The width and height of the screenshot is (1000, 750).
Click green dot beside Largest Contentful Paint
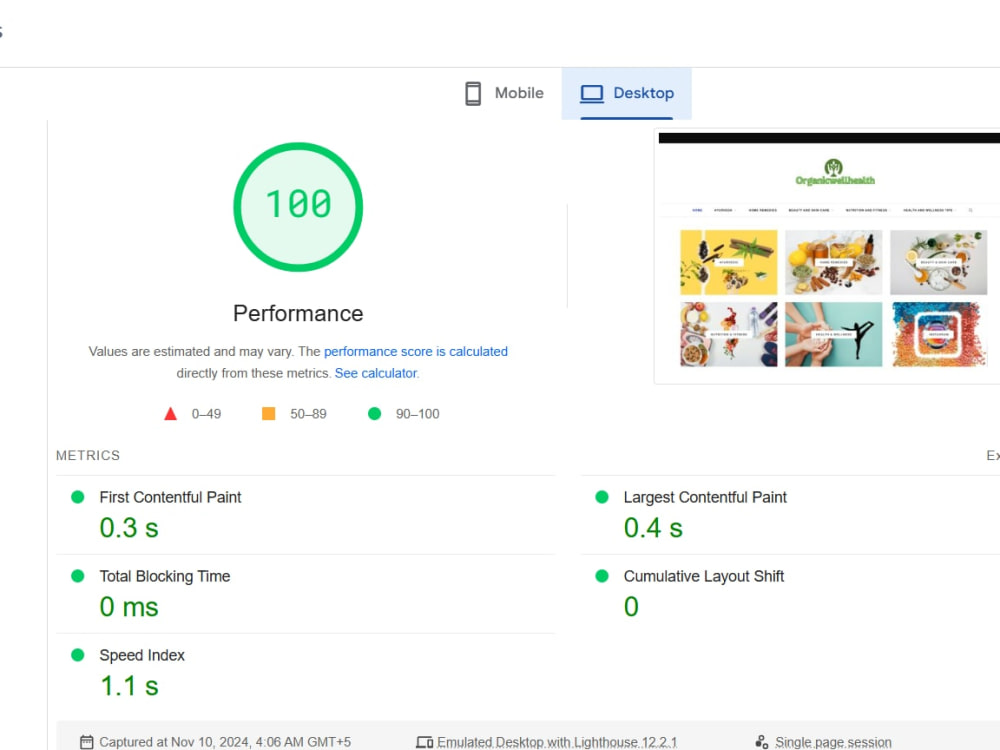tap(601, 497)
